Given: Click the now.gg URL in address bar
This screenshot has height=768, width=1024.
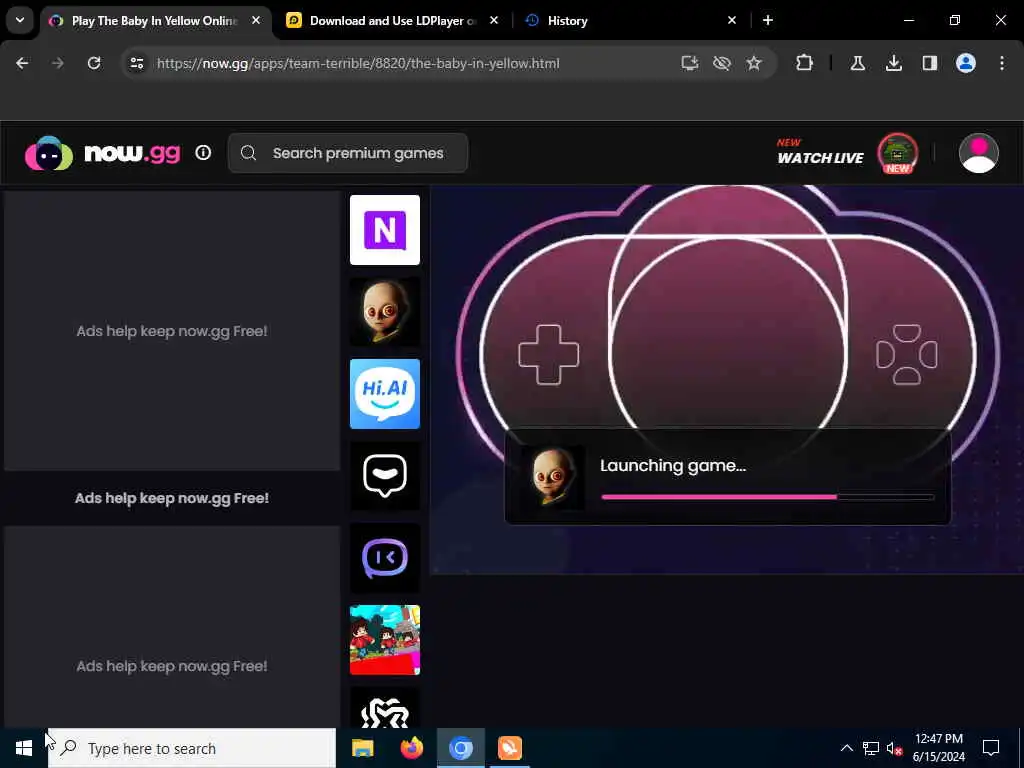Looking at the screenshot, I should (x=358, y=63).
